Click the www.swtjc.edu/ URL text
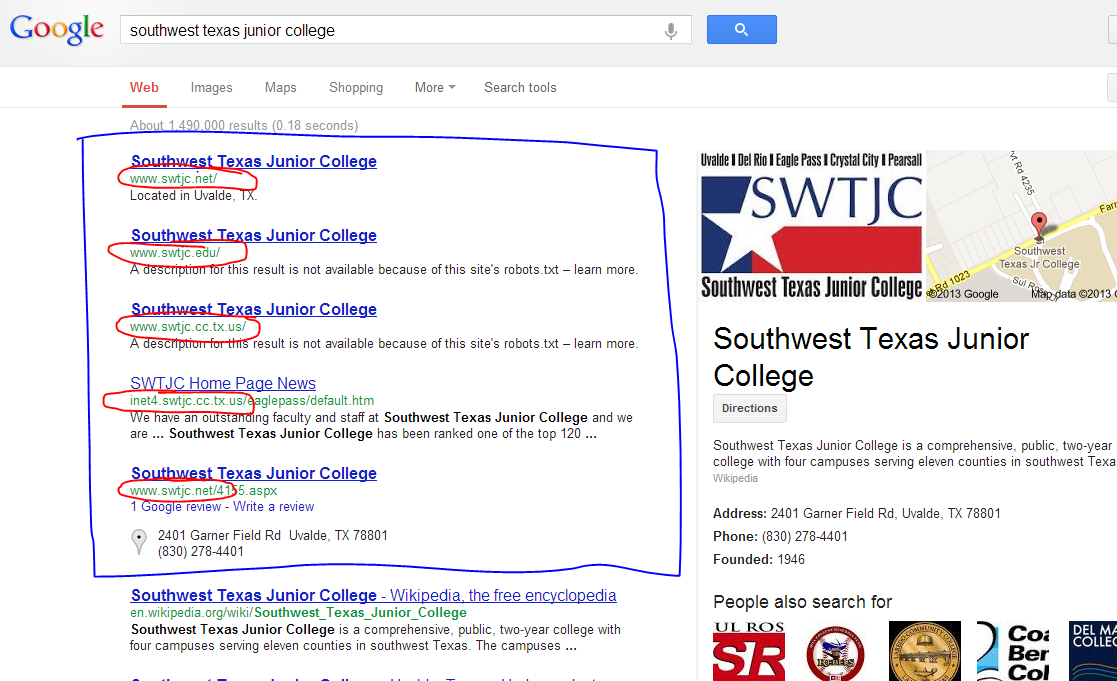This screenshot has height=681, width=1117. point(175,253)
